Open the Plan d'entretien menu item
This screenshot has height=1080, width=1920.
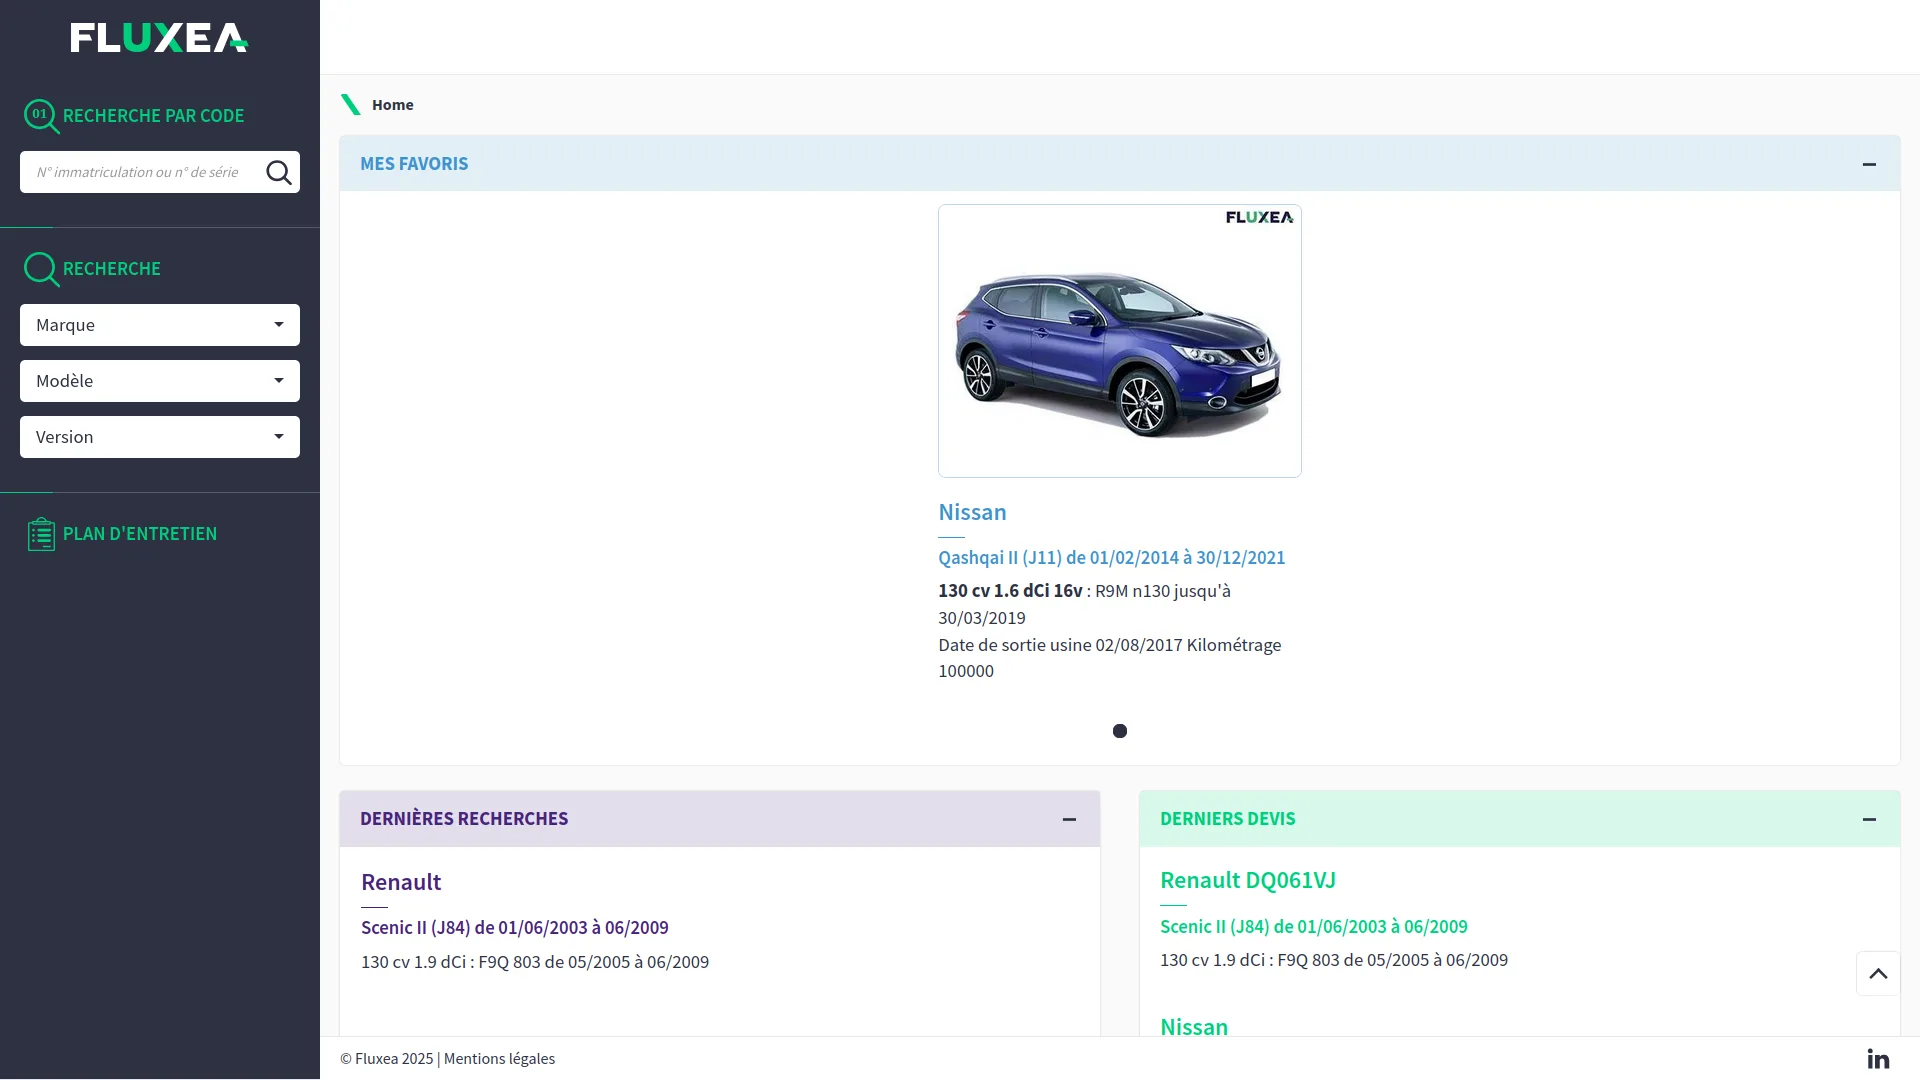tap(140, 534)
